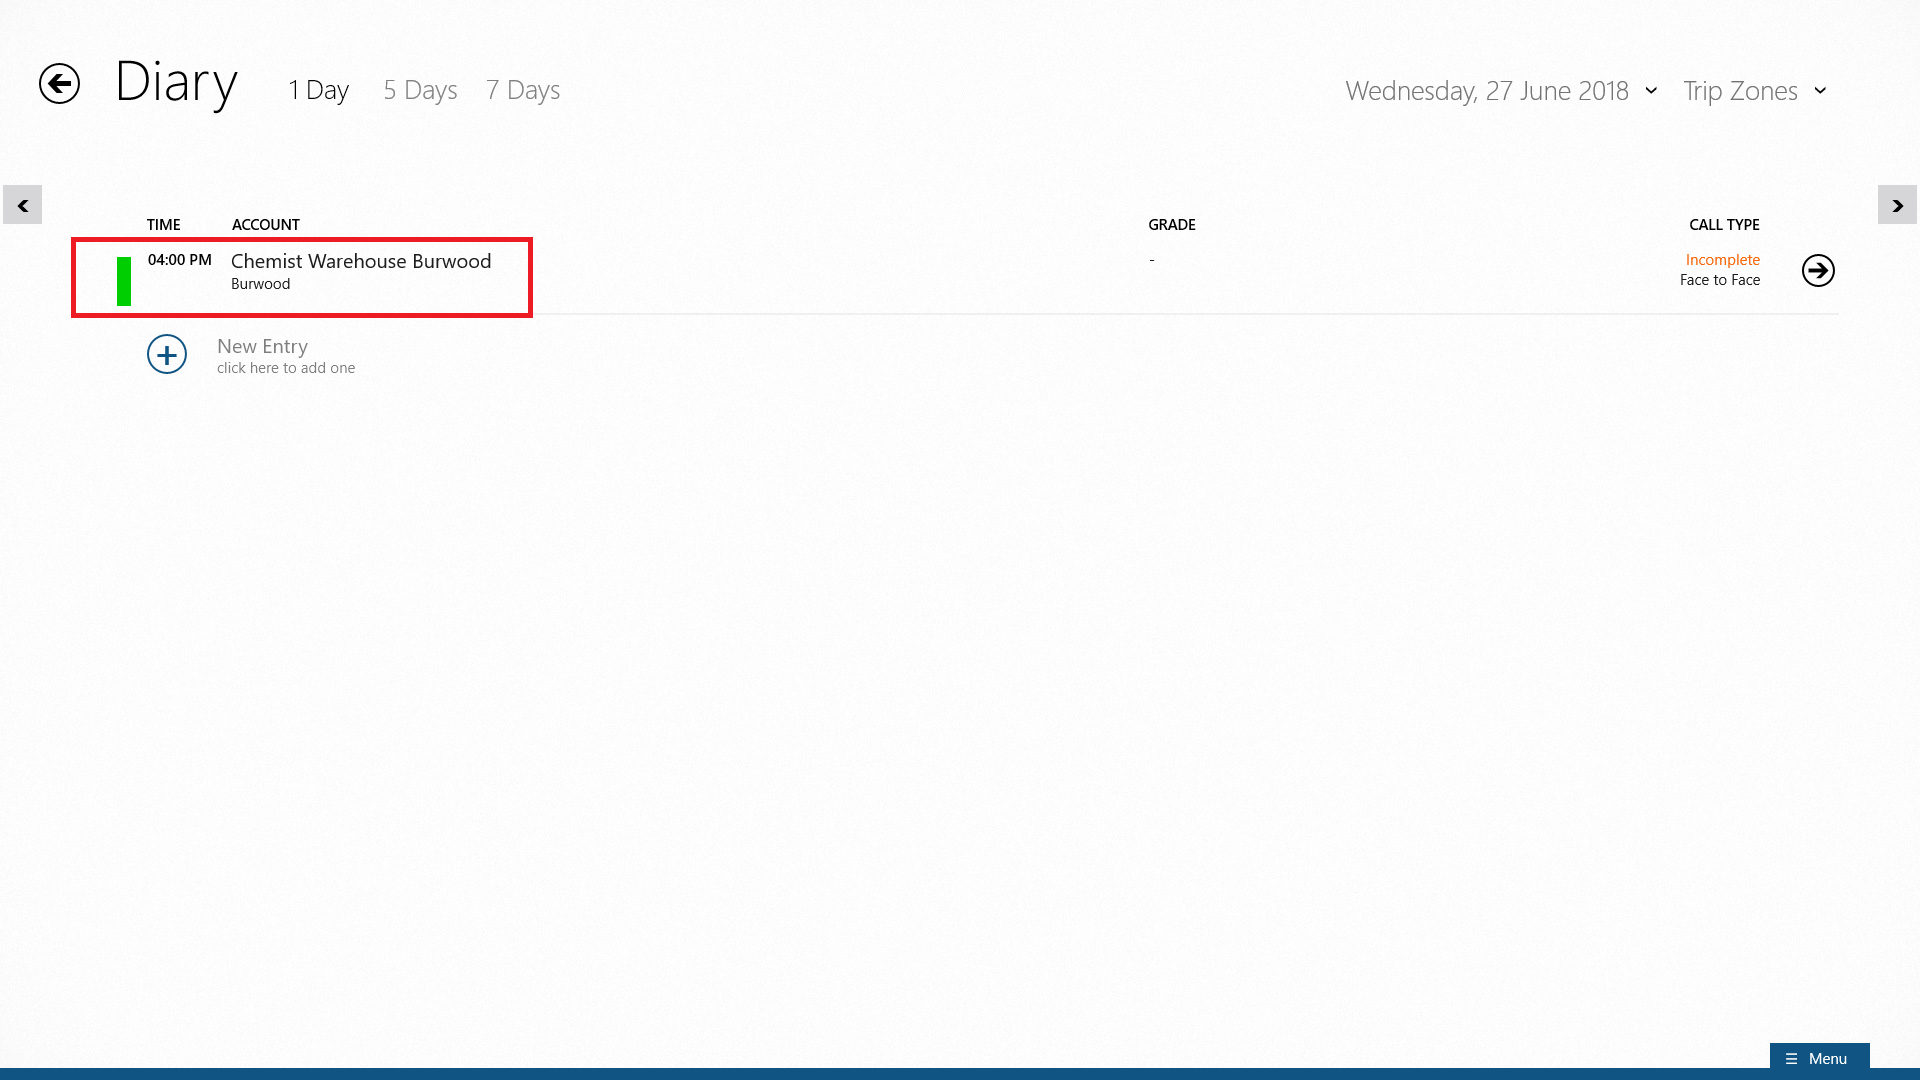
Task: Click chevron beside the date selector
Action: [x=1651, y=91]
